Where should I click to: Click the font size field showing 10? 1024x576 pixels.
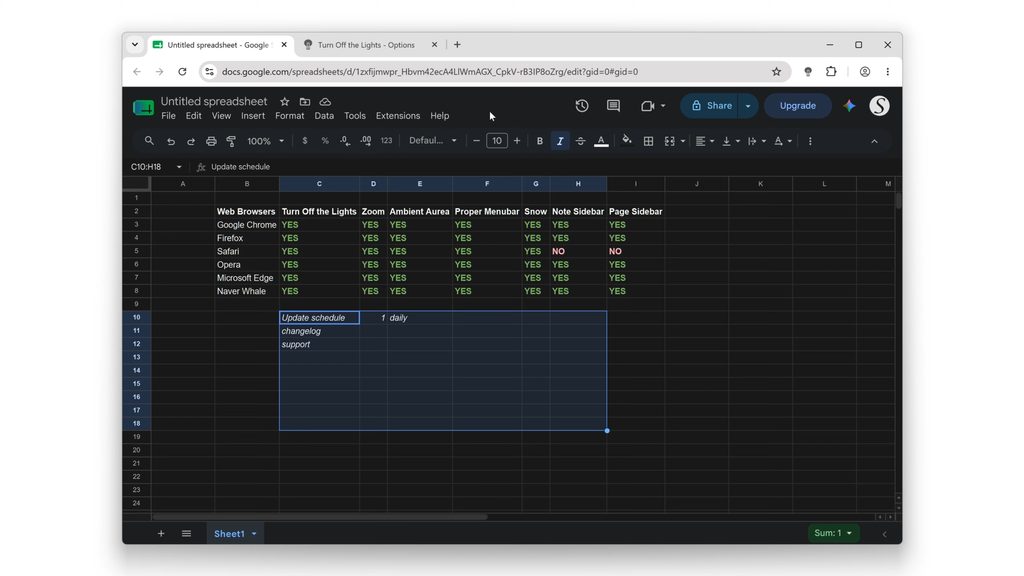tap(496, 141)
